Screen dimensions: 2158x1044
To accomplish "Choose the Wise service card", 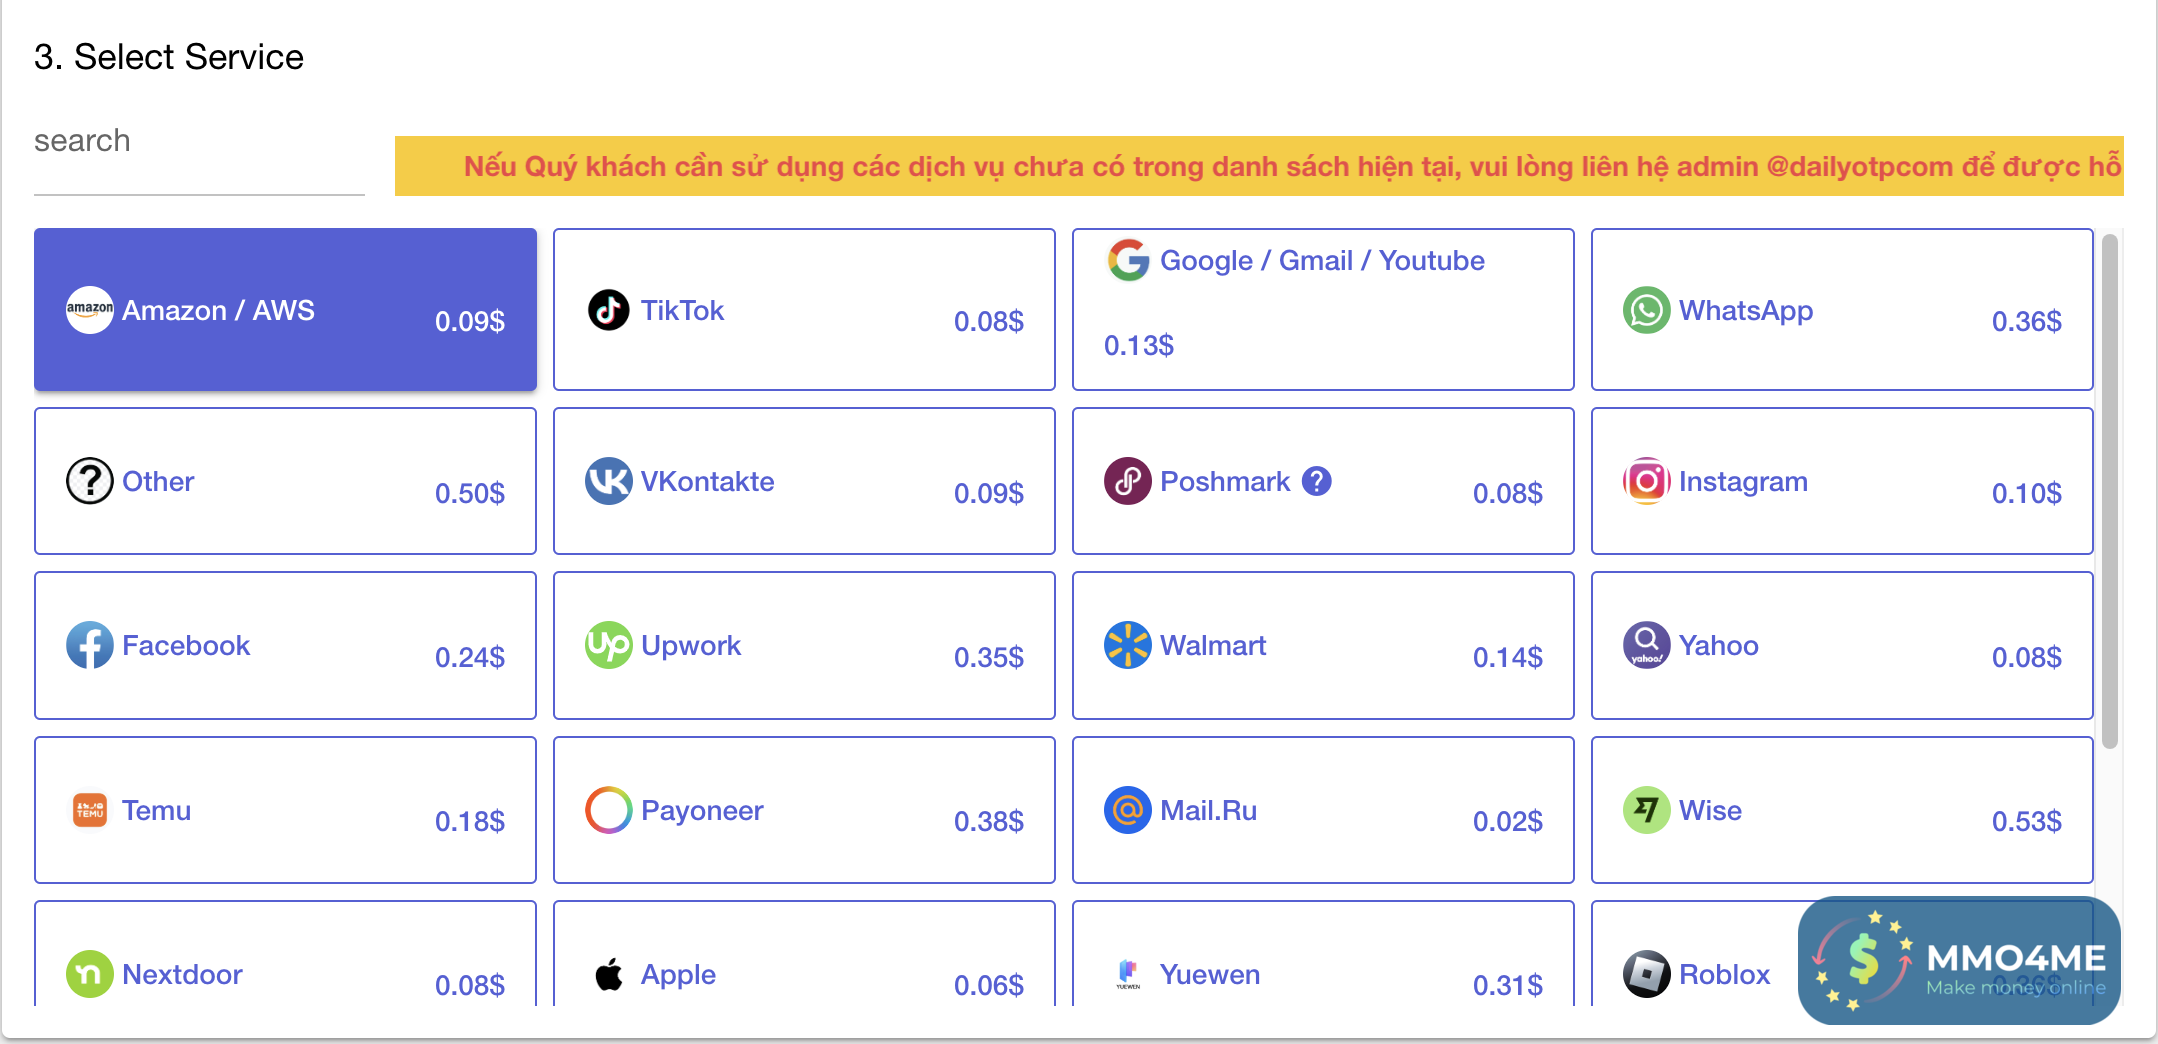I will click(1841, 810).
